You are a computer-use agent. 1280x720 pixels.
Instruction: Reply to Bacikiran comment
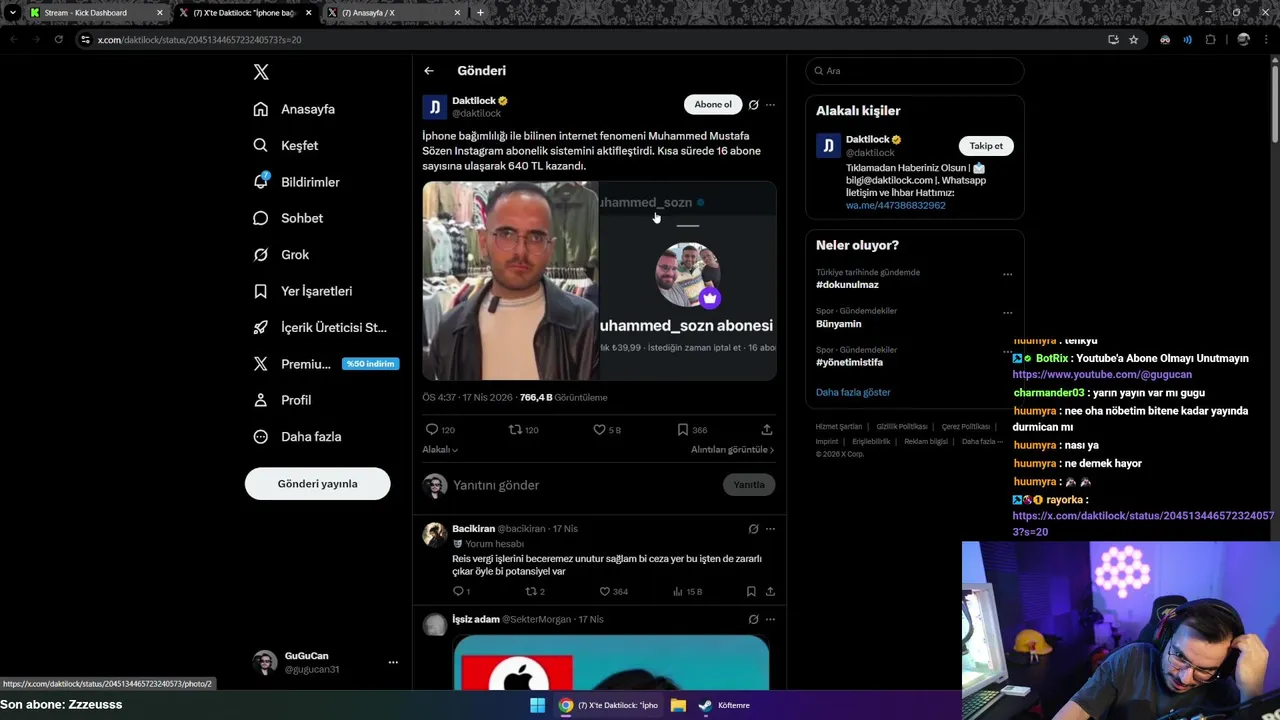coord(461,592)
